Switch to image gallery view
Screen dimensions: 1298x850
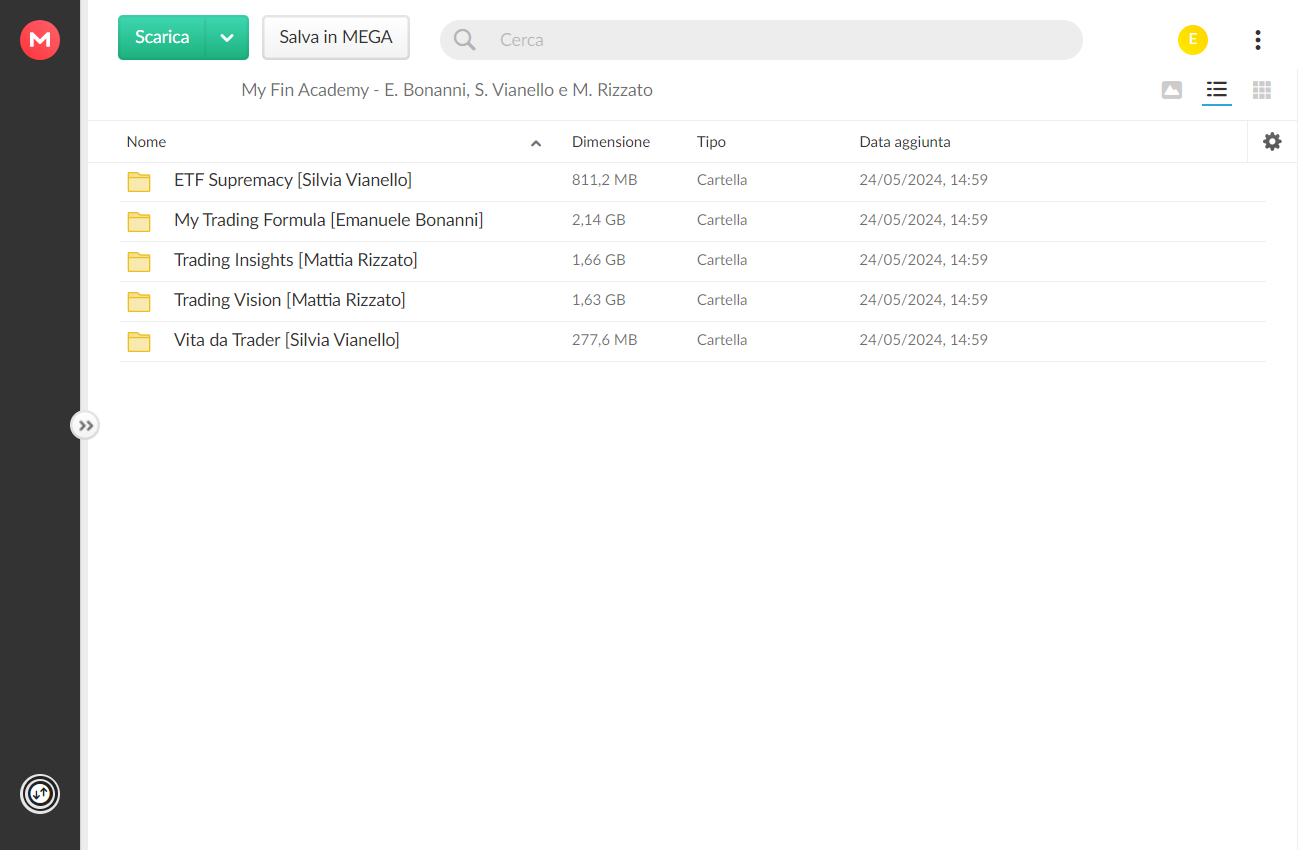pyautogui.click(x=1172, y=90)
